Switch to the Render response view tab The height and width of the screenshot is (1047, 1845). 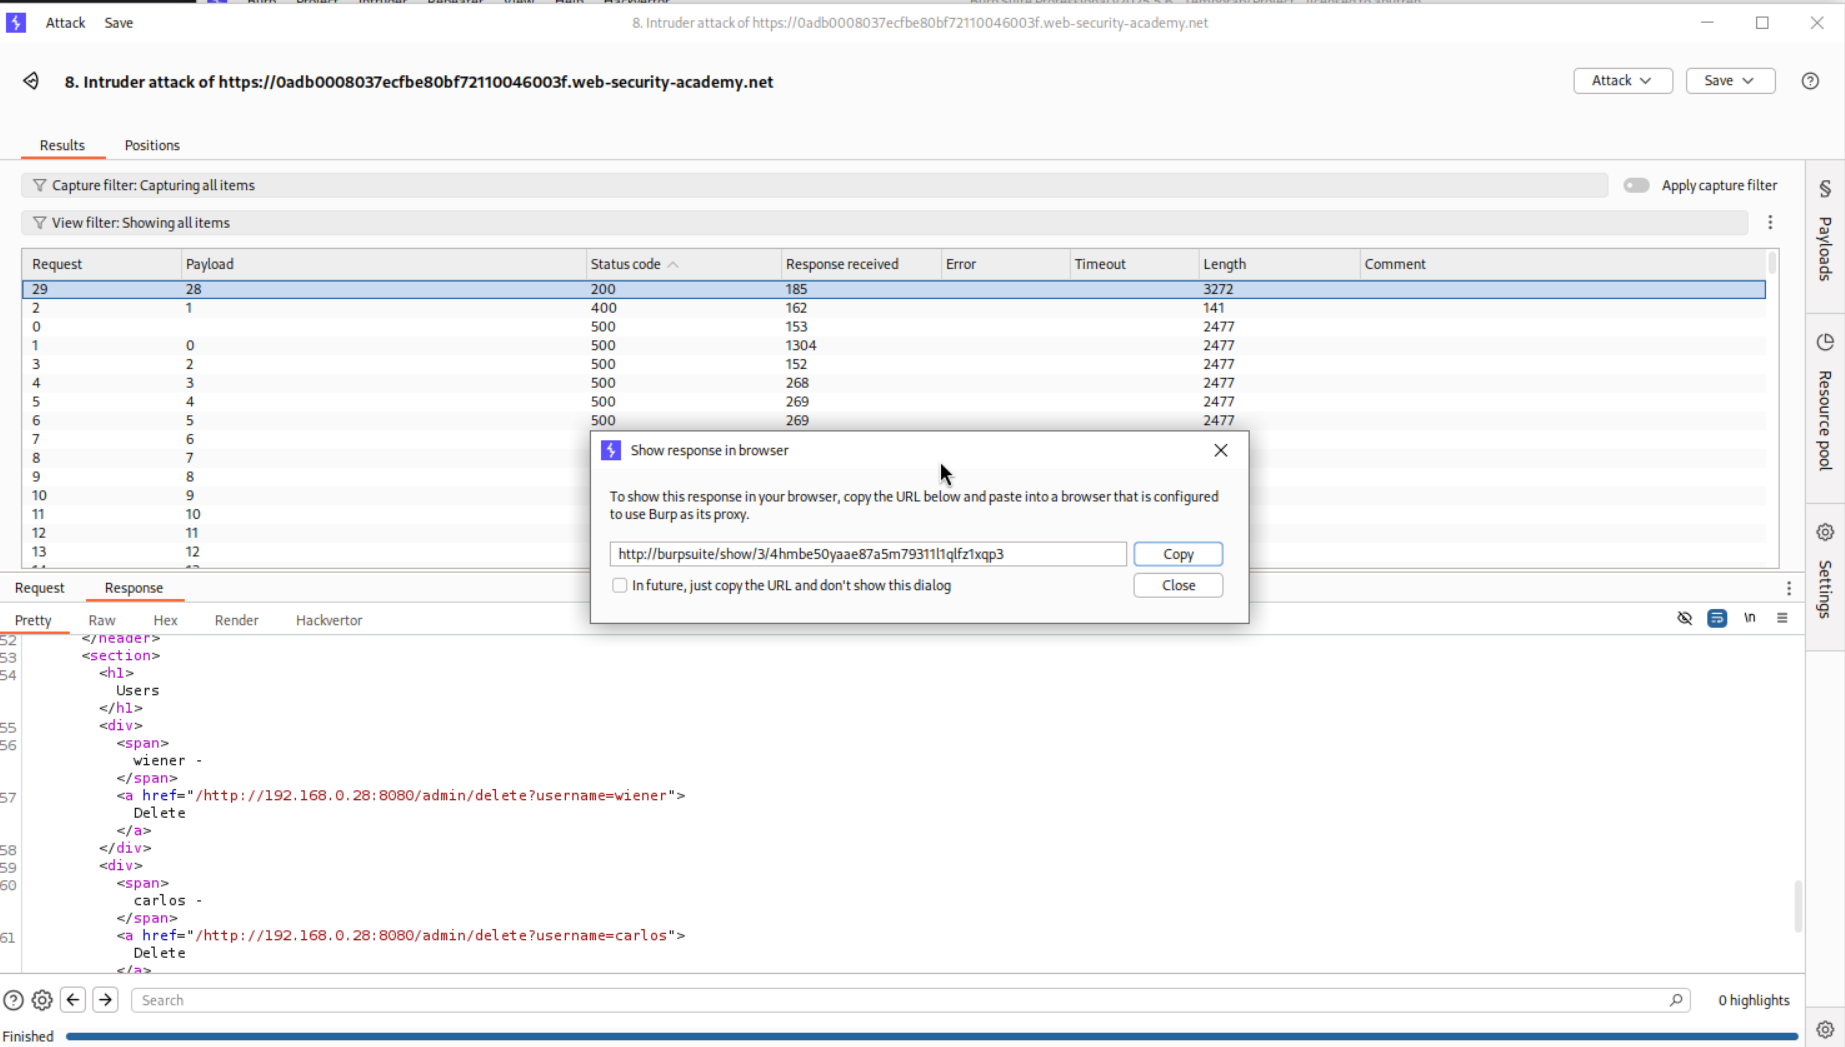tap(236, 620)
